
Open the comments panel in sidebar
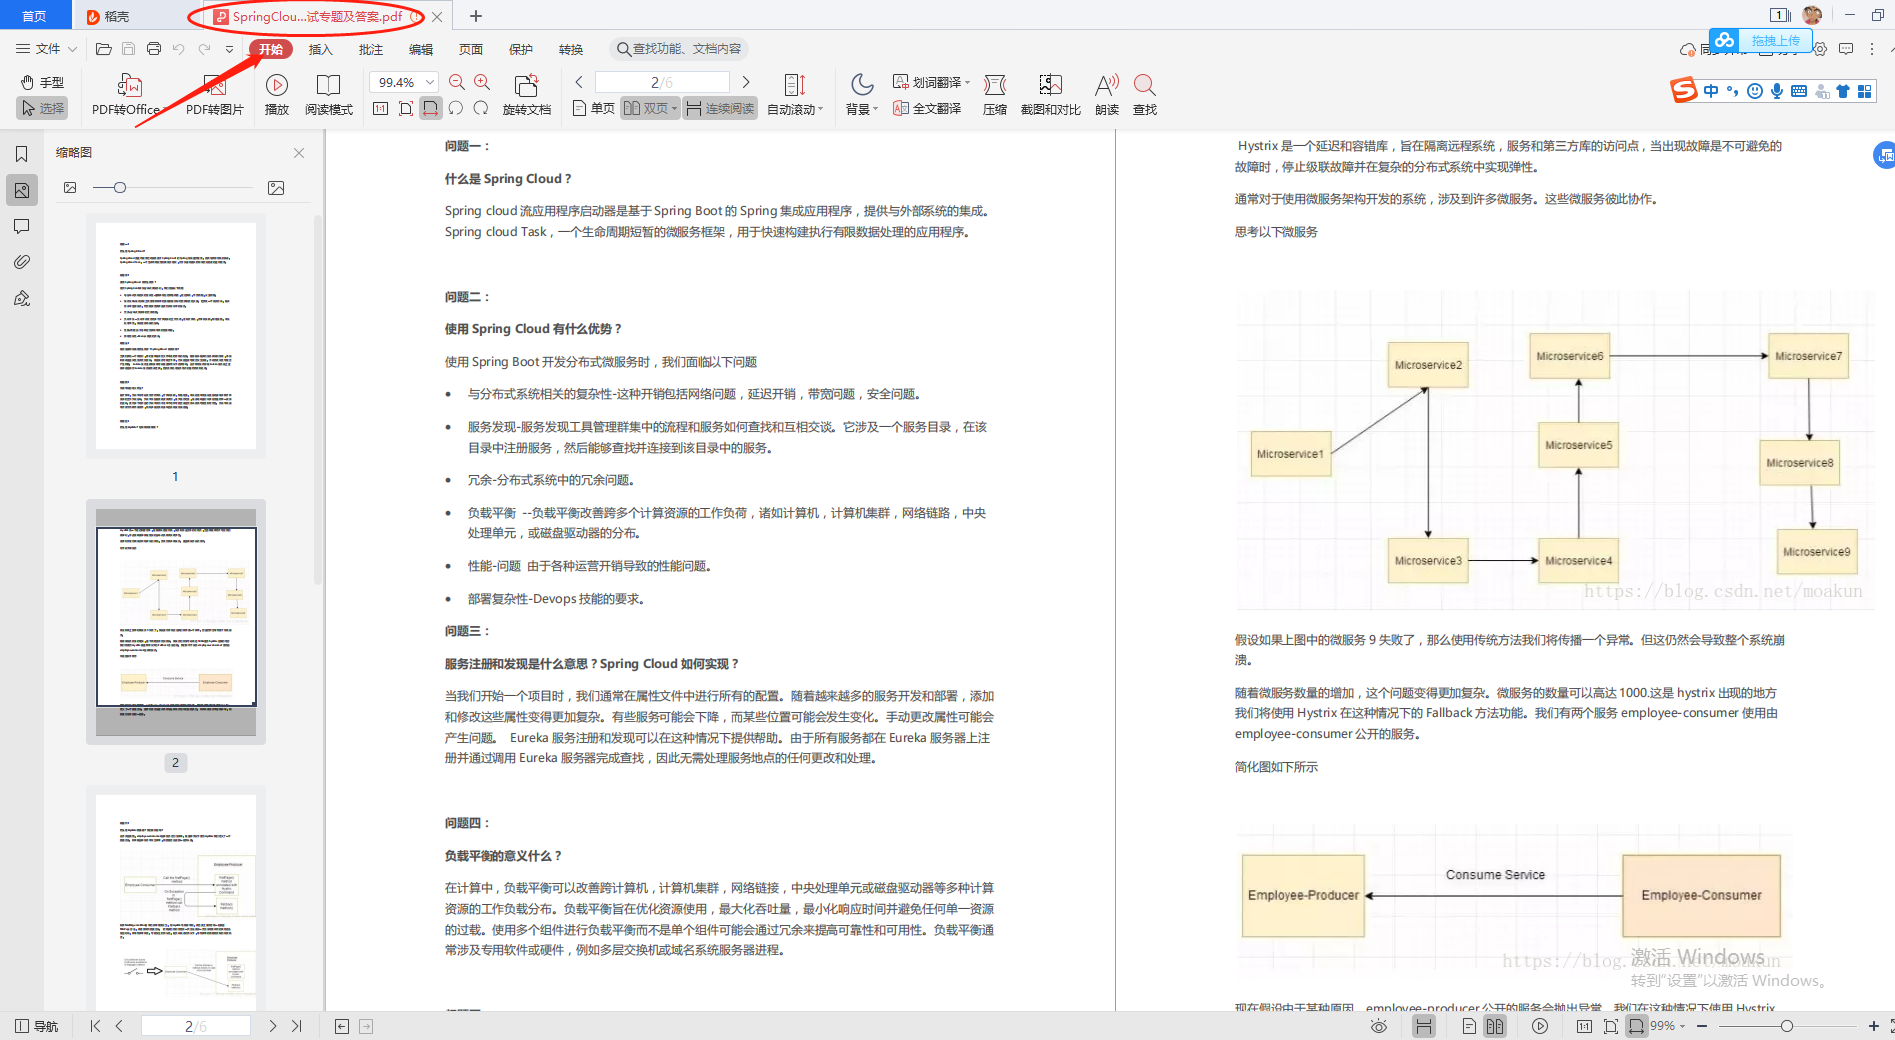21,226
